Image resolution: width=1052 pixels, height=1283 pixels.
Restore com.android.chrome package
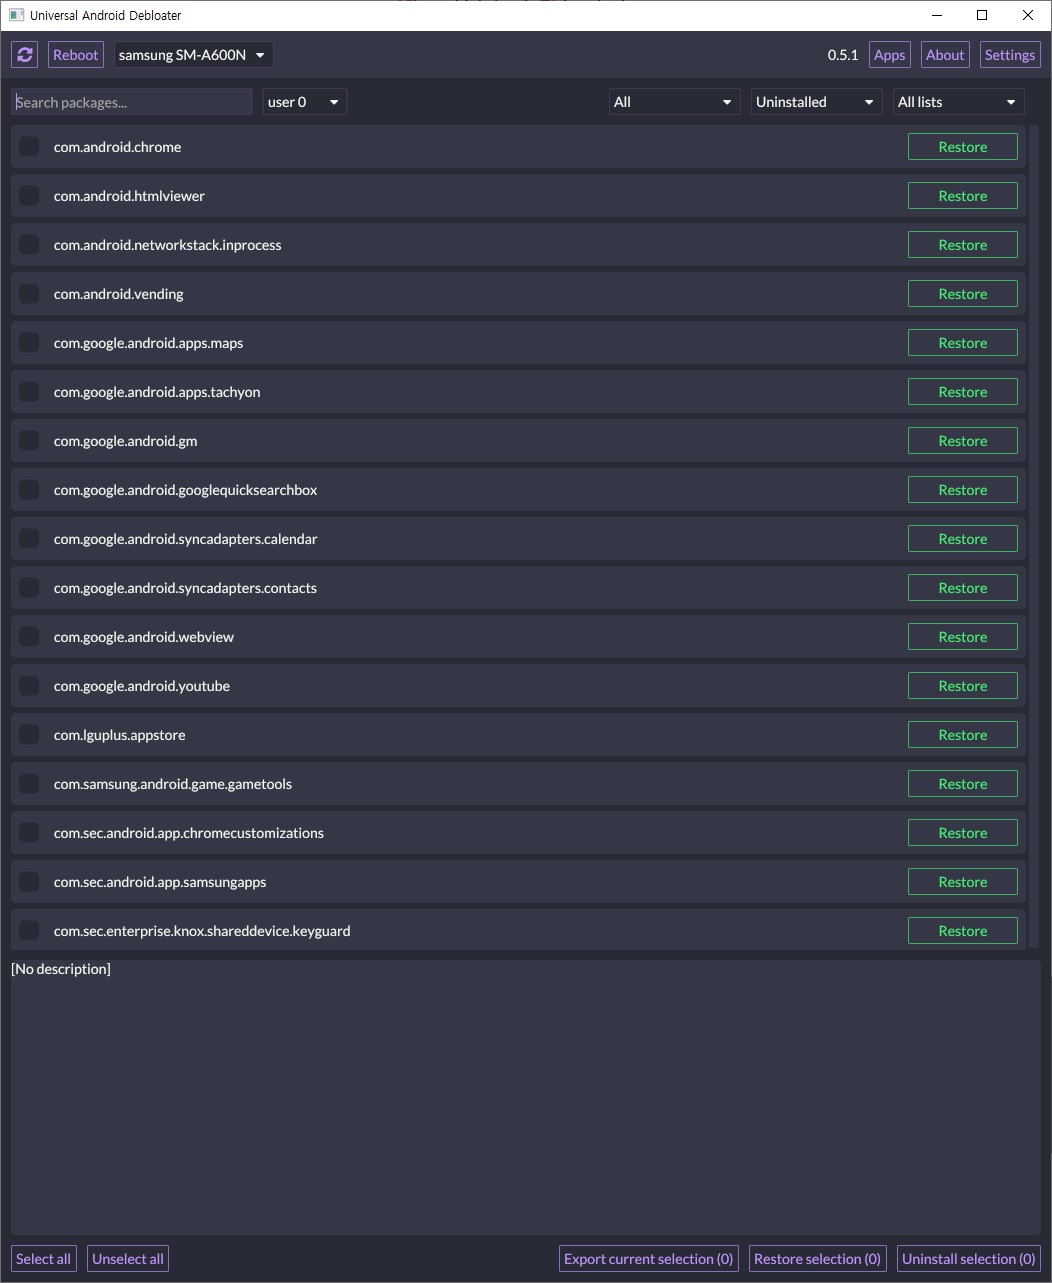963,147
